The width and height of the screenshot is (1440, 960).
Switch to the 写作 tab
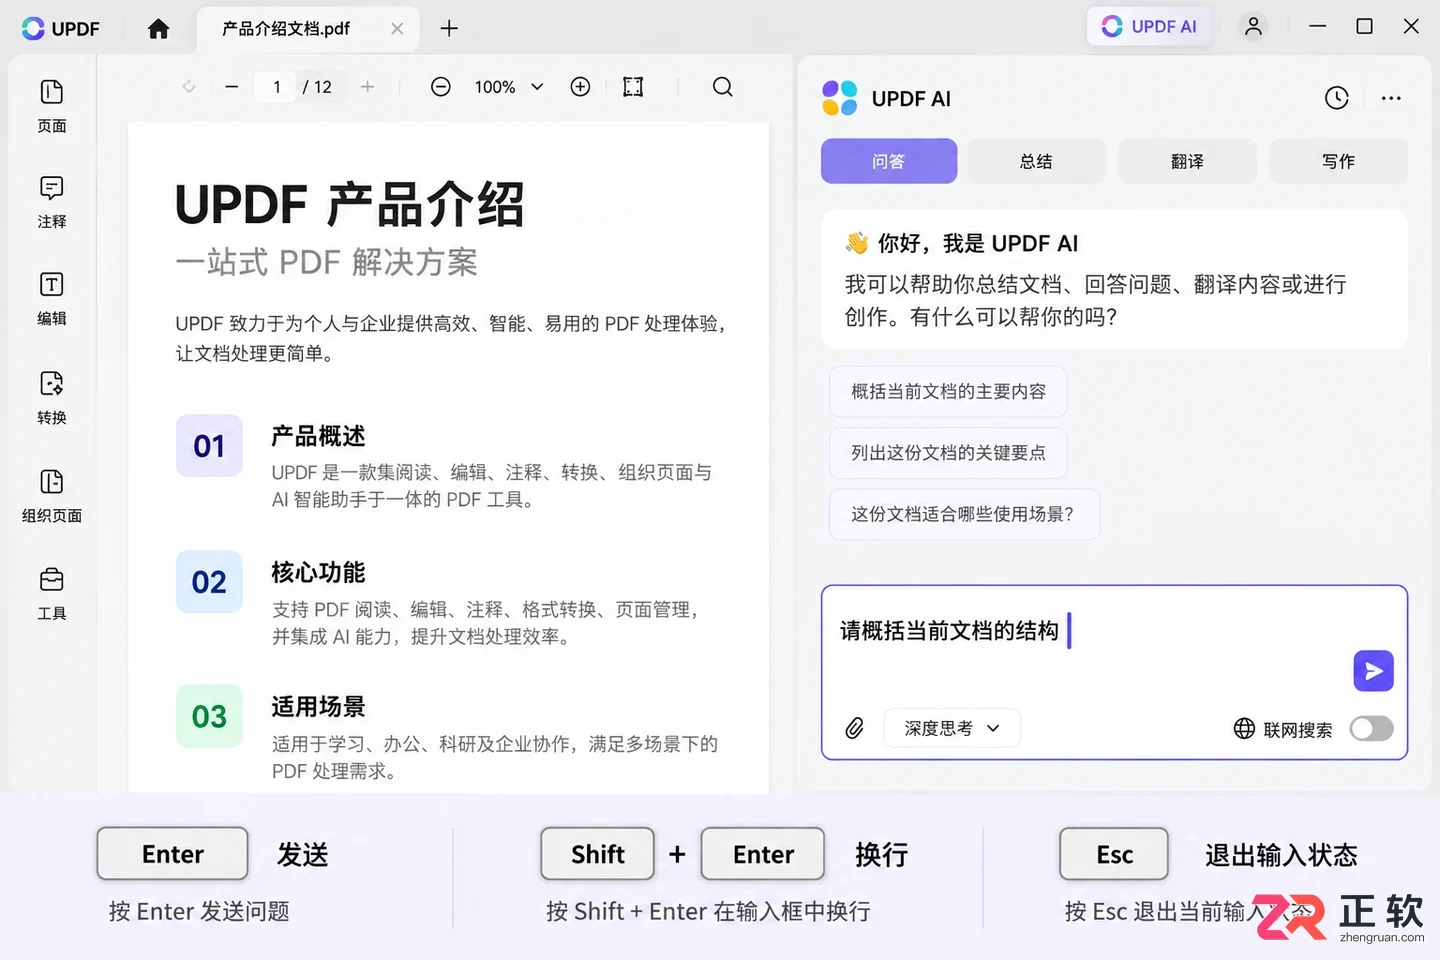[1338, 161]
